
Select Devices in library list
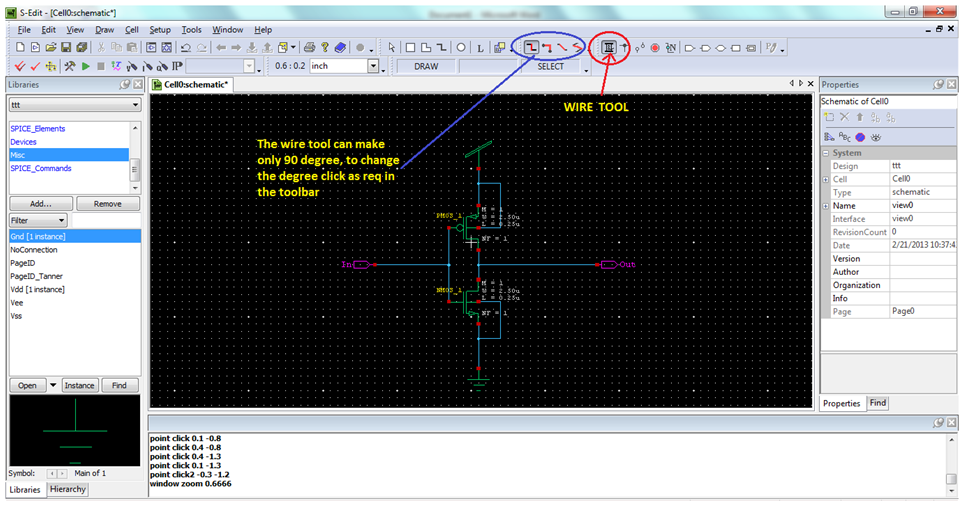pyautogui.click(x=23, y=142)
